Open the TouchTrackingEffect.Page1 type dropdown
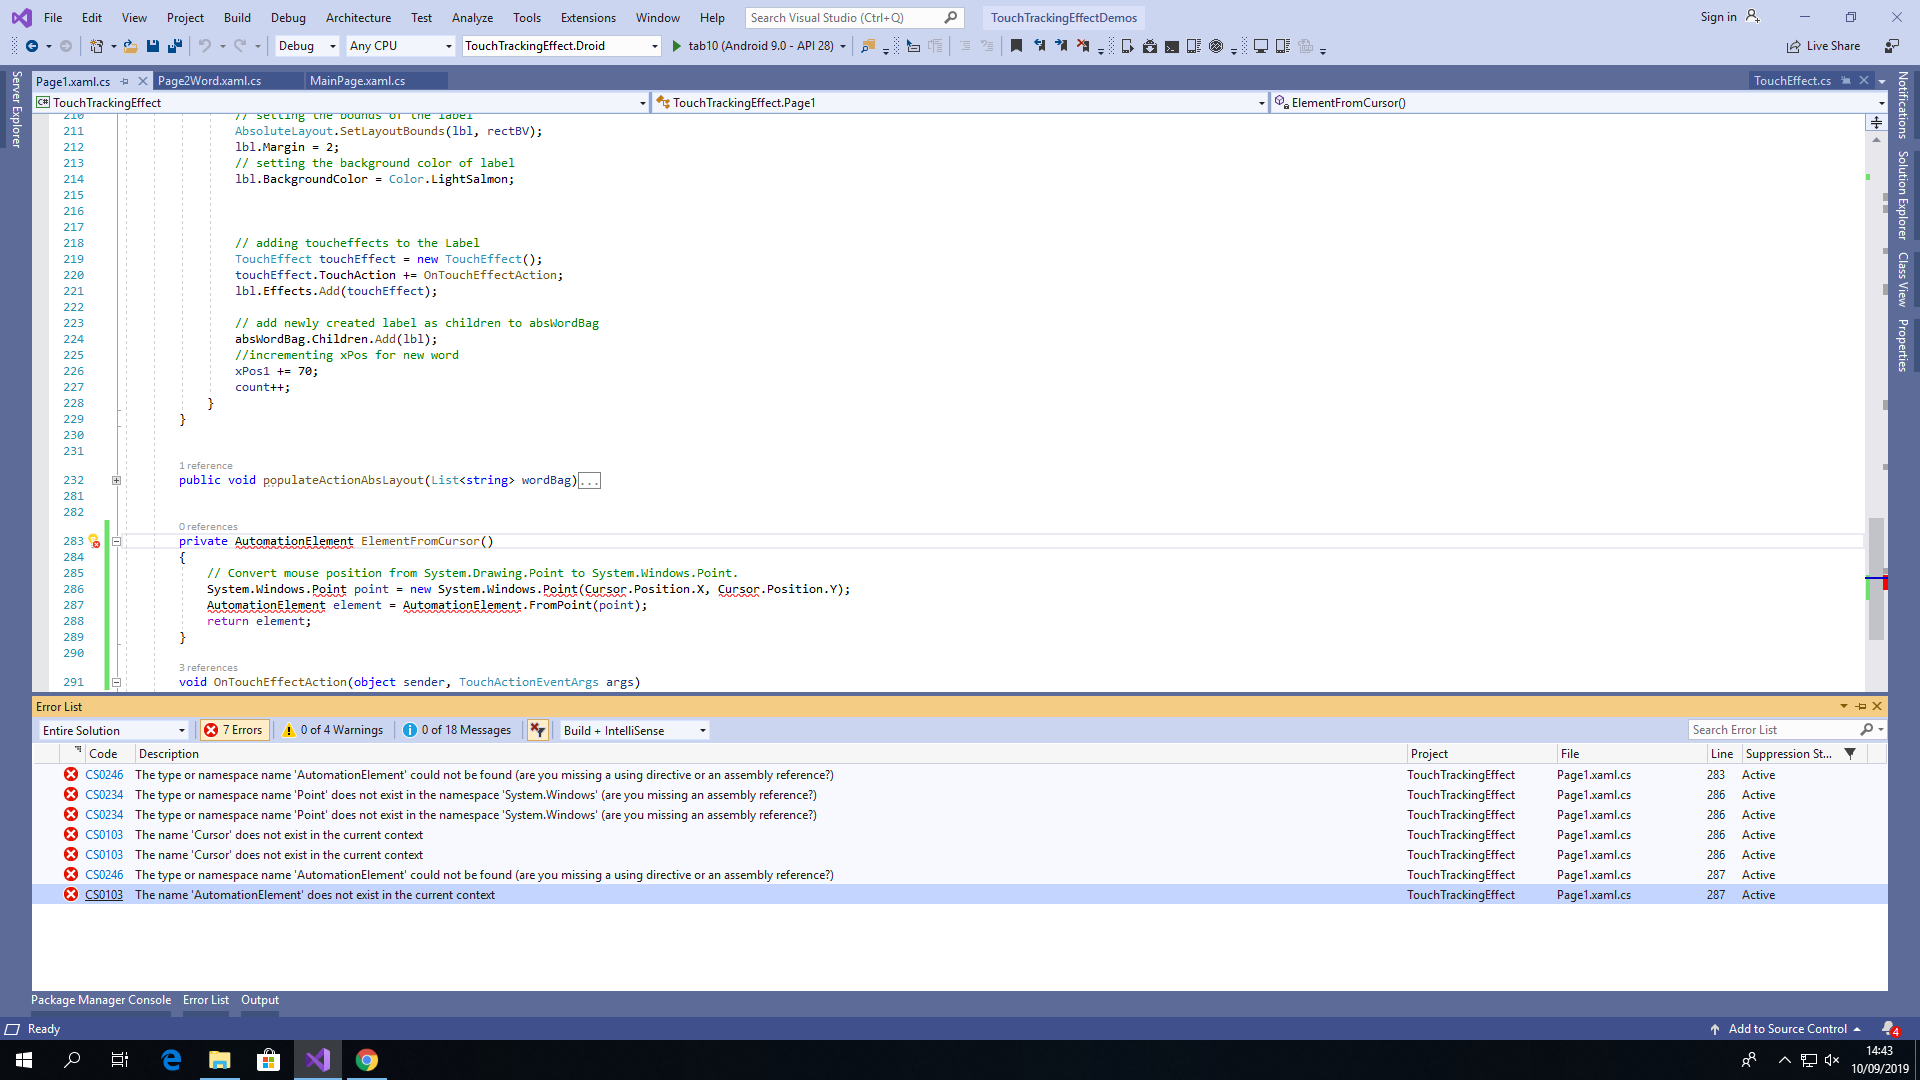The image size is (1920, 1080). click(961, 102)
